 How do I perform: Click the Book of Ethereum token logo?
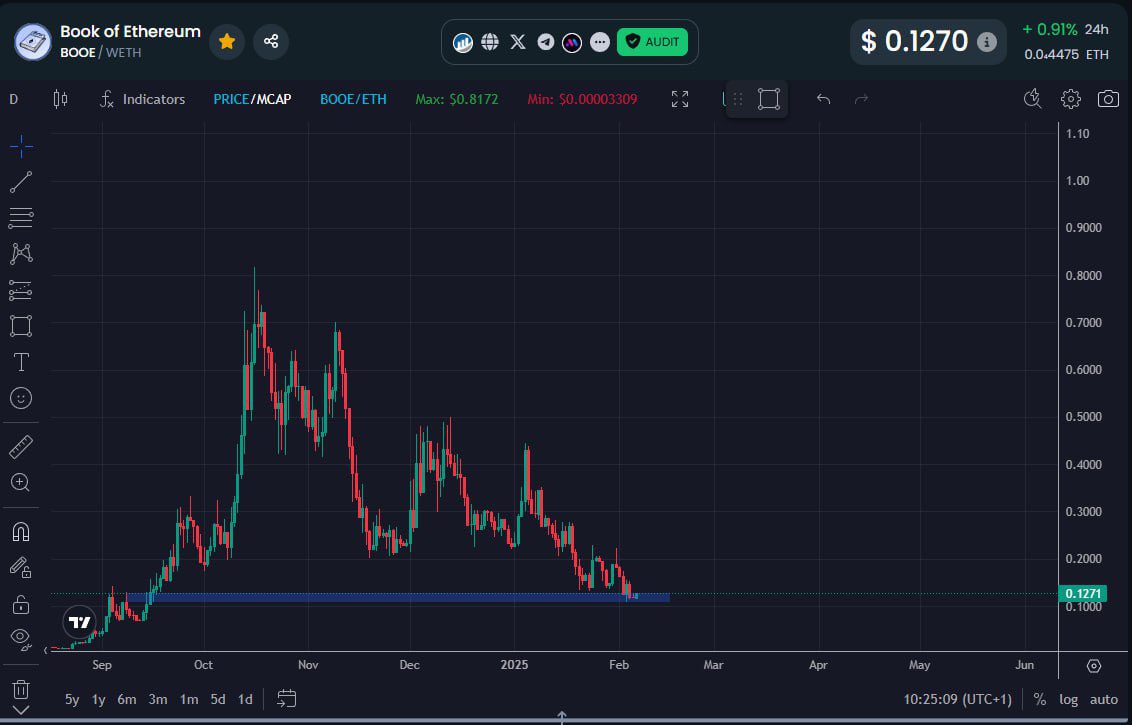tap(32, 42)
